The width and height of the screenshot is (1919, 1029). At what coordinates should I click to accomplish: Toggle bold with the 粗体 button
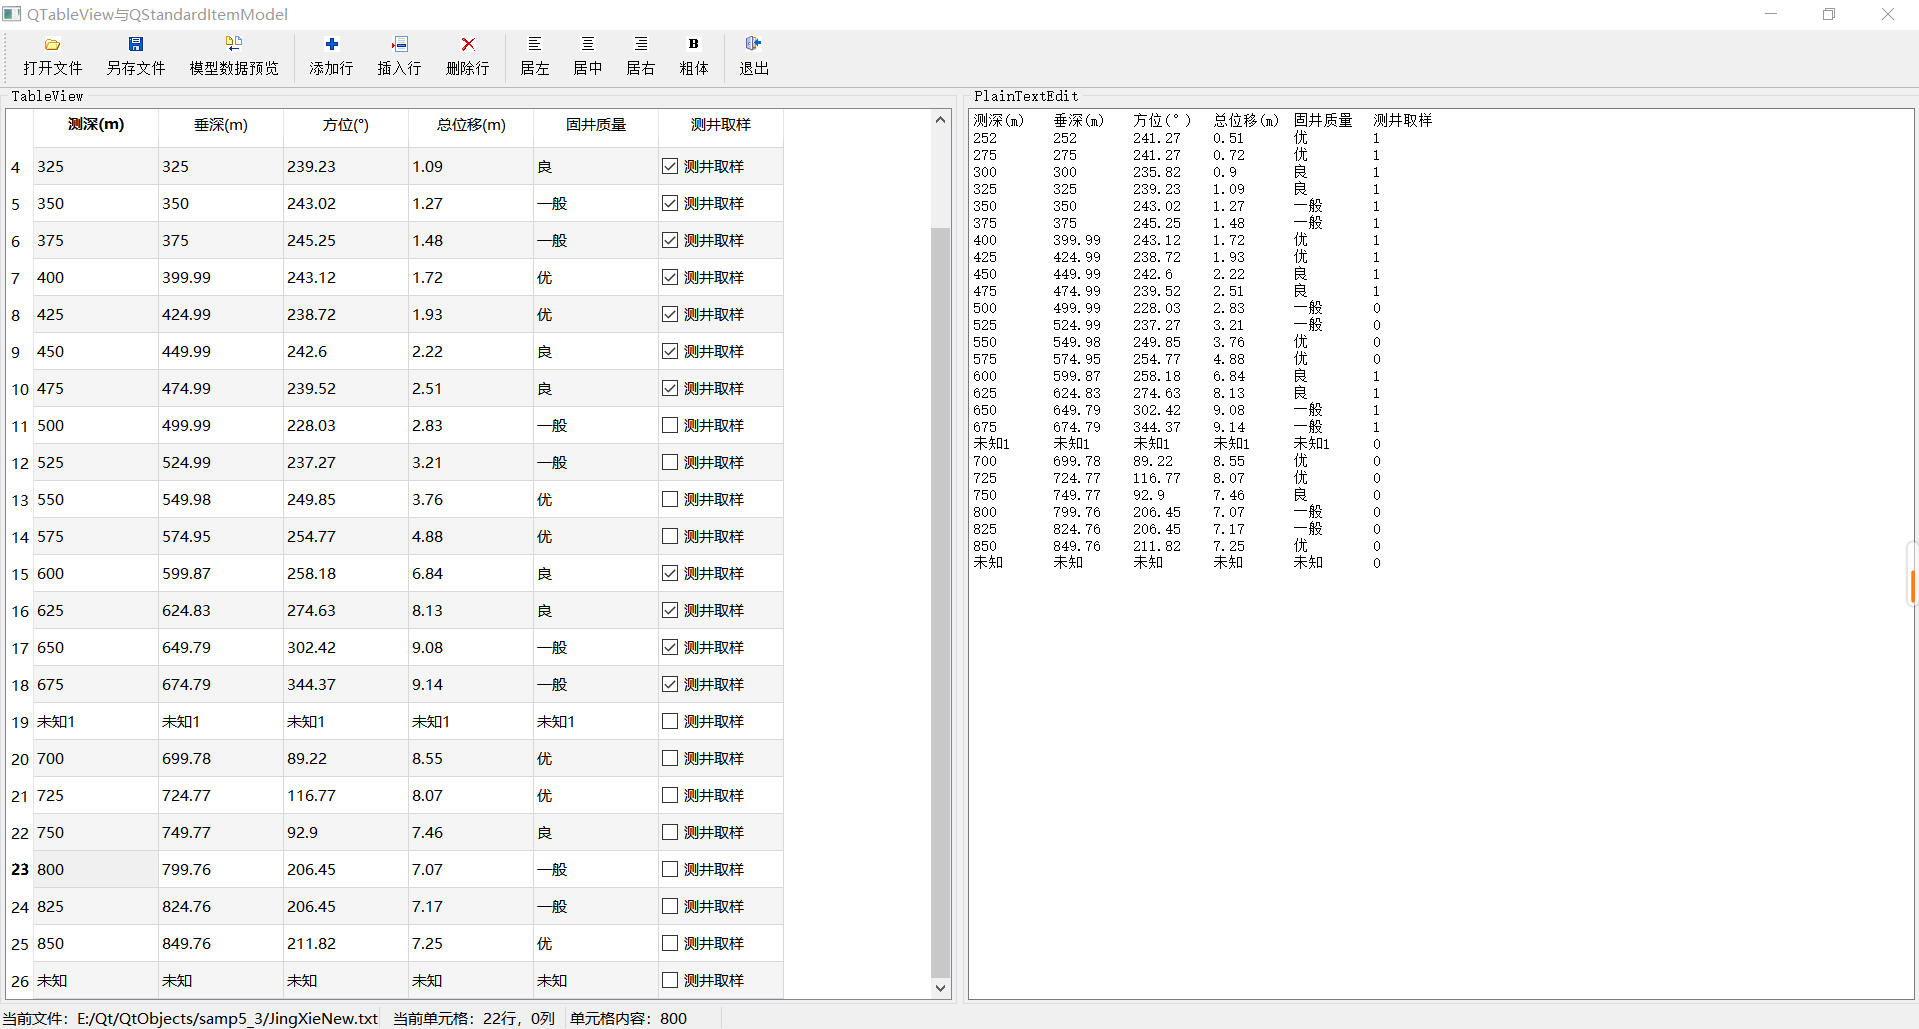click(694, 56)
